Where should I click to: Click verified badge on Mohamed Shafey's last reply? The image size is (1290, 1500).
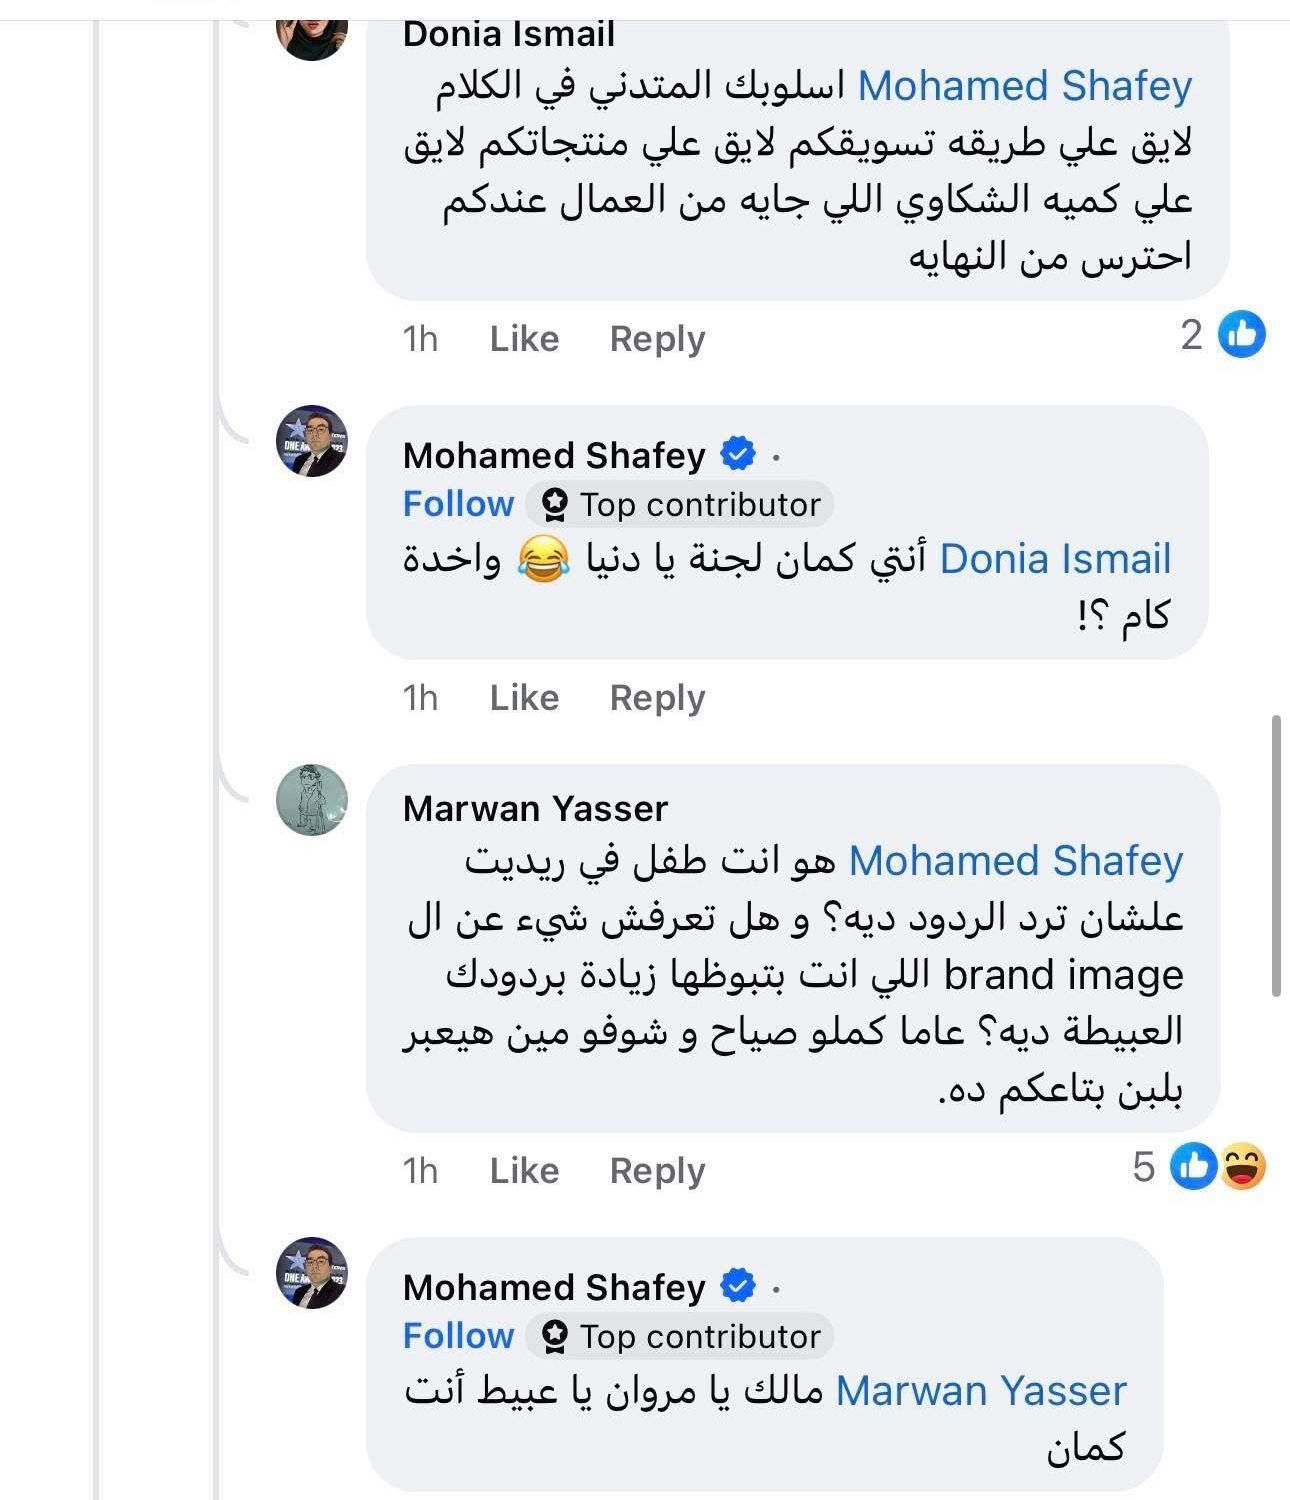[738, 1287]
